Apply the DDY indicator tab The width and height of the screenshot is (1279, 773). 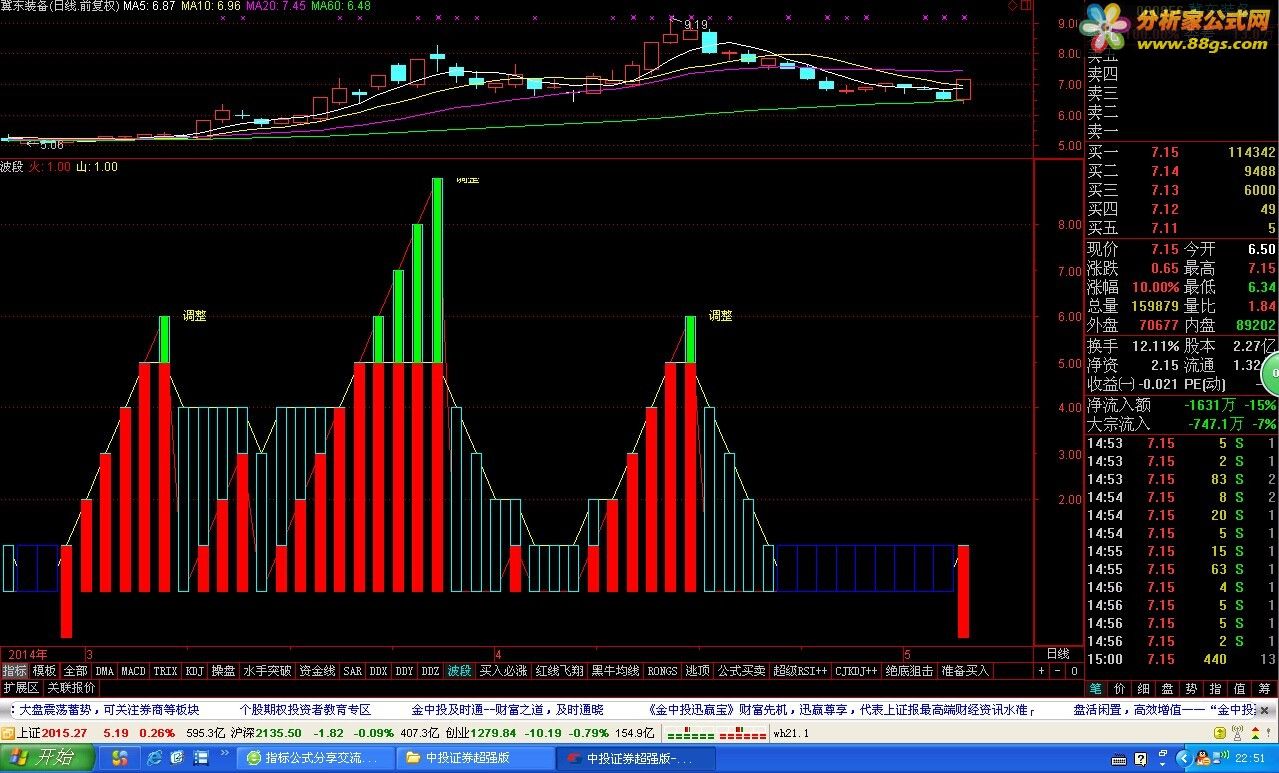click(x=404, y=671)
